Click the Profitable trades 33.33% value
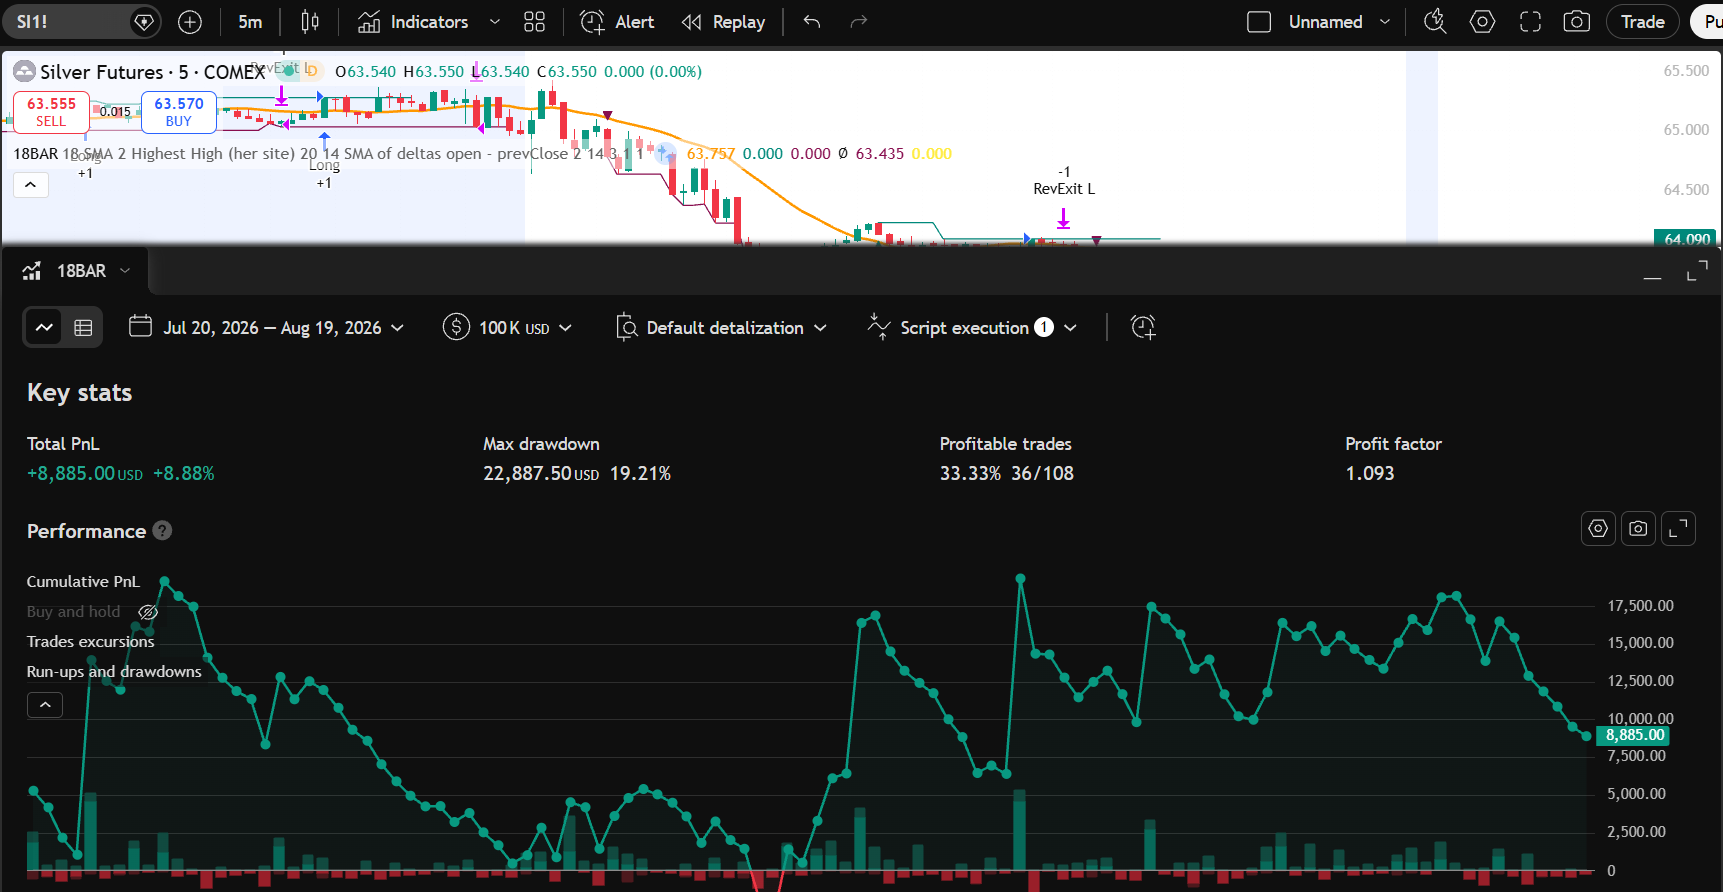Image resolution: width=1723 pixels, height=892 pixels. tap(970, 473)
